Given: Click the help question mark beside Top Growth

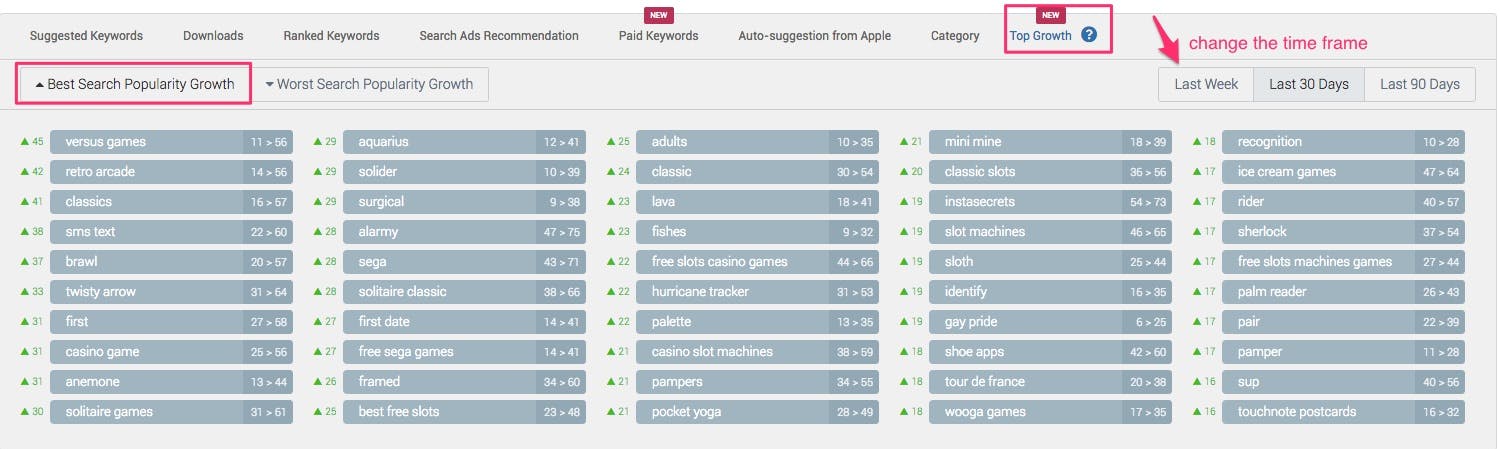Looking at the screenshot, I should click(1089, 35).
